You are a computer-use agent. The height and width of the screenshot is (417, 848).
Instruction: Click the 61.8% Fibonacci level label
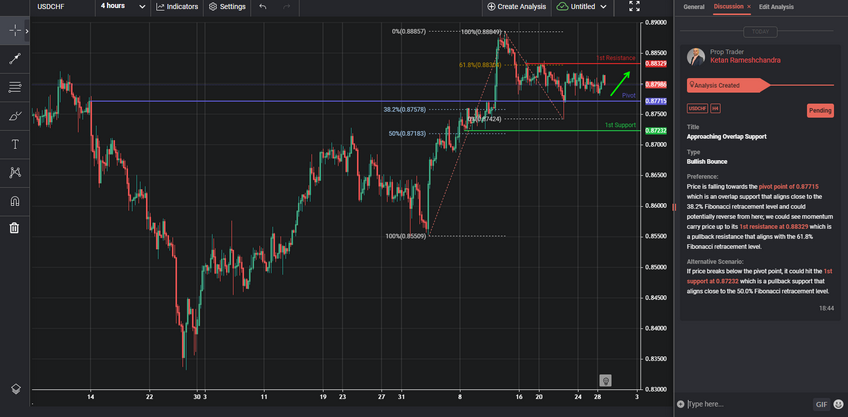tap(480, 65)
